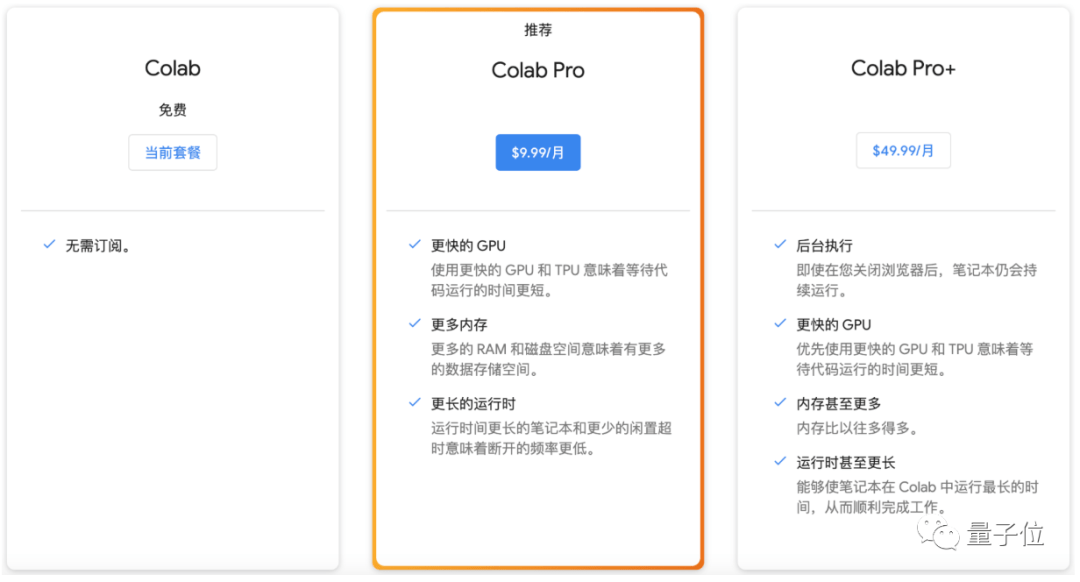The image size is (1080, 582).
Task: Click the checkmark next to 更长的运行时
Action: pyautogui.click(x=414, y=402)
